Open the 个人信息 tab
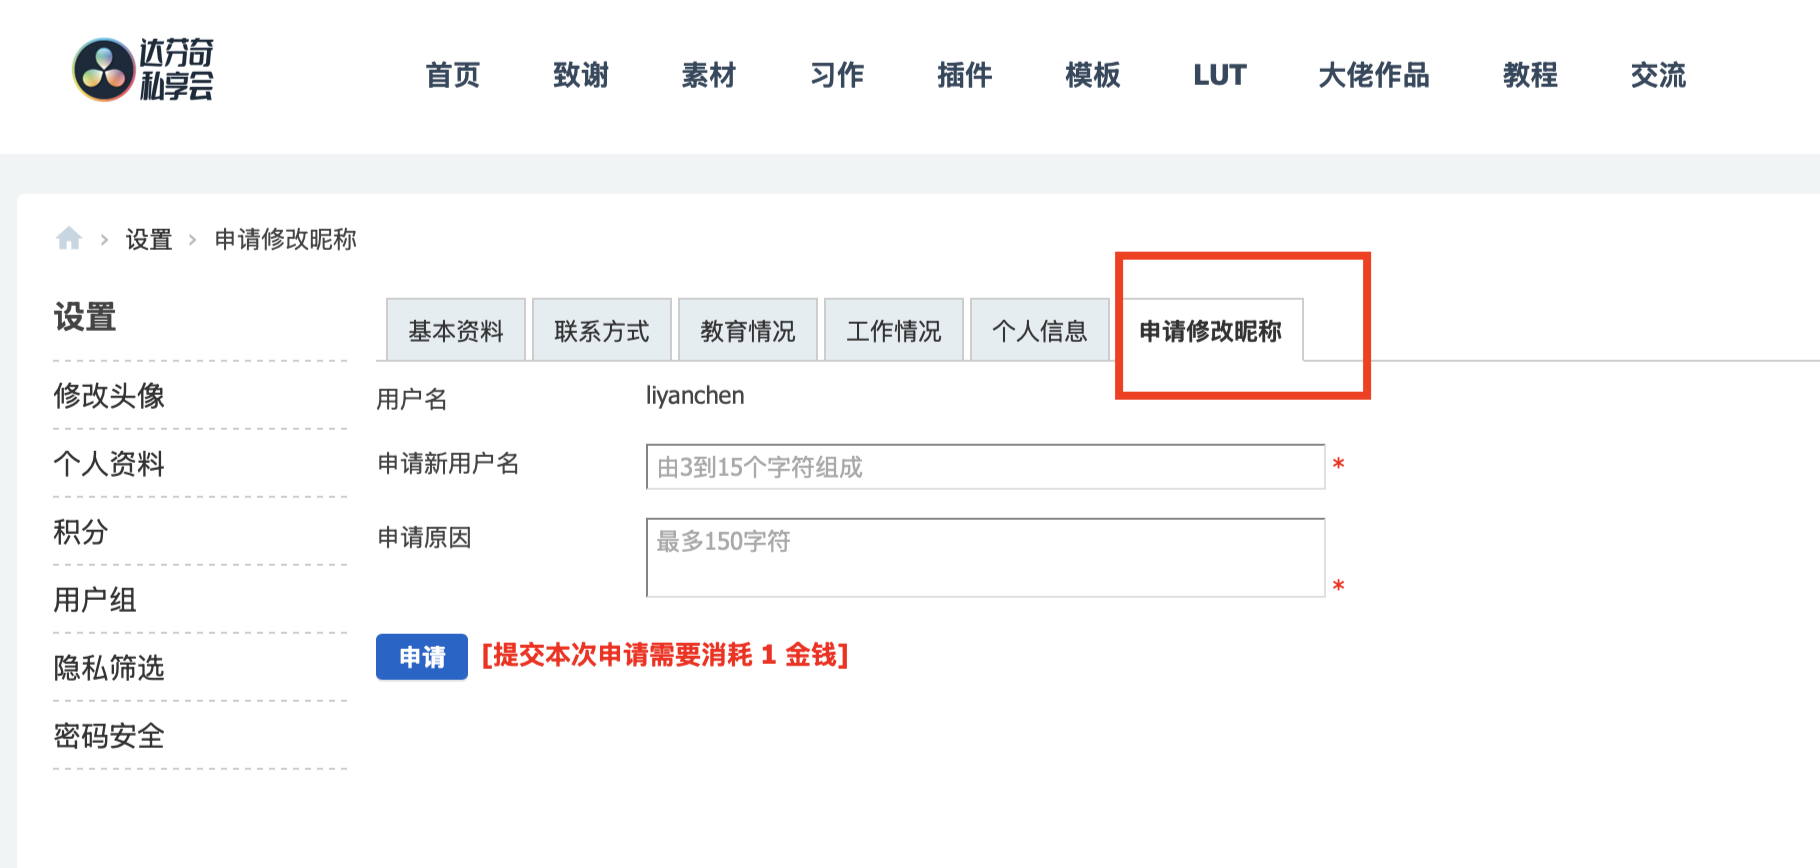Screen dimensions: 1820x868 [1040, 331]
